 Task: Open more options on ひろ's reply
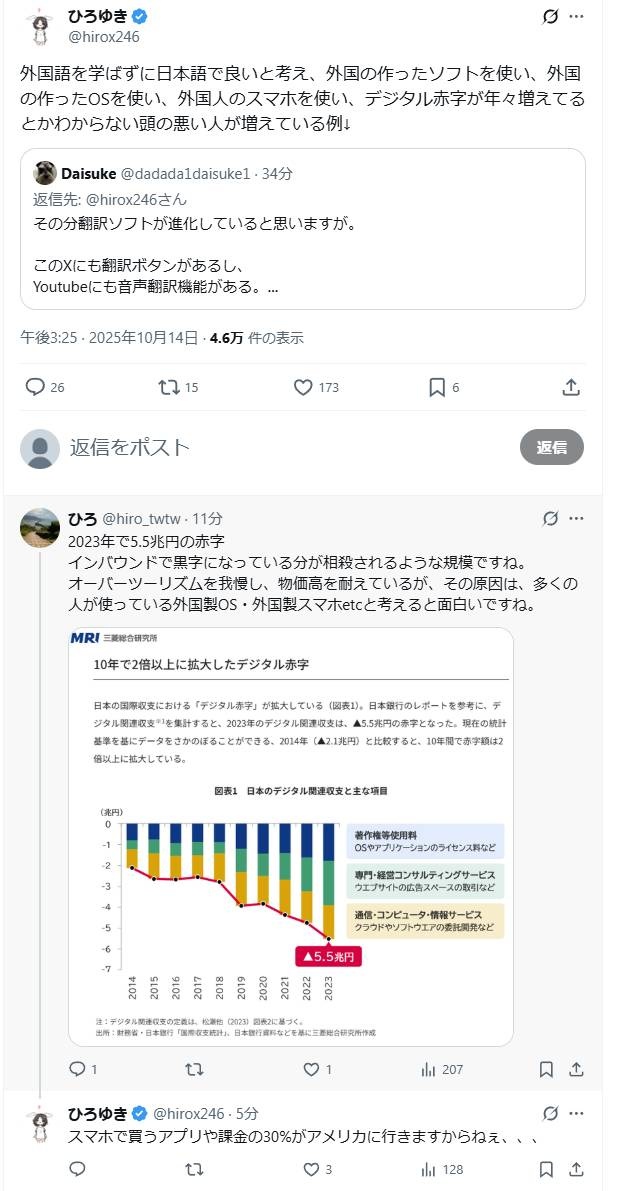pos(577,519)
